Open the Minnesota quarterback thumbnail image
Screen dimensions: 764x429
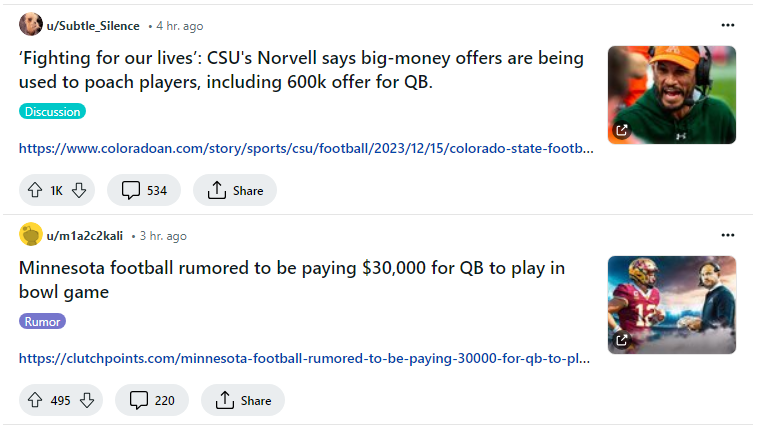click(x=671, y=304)
